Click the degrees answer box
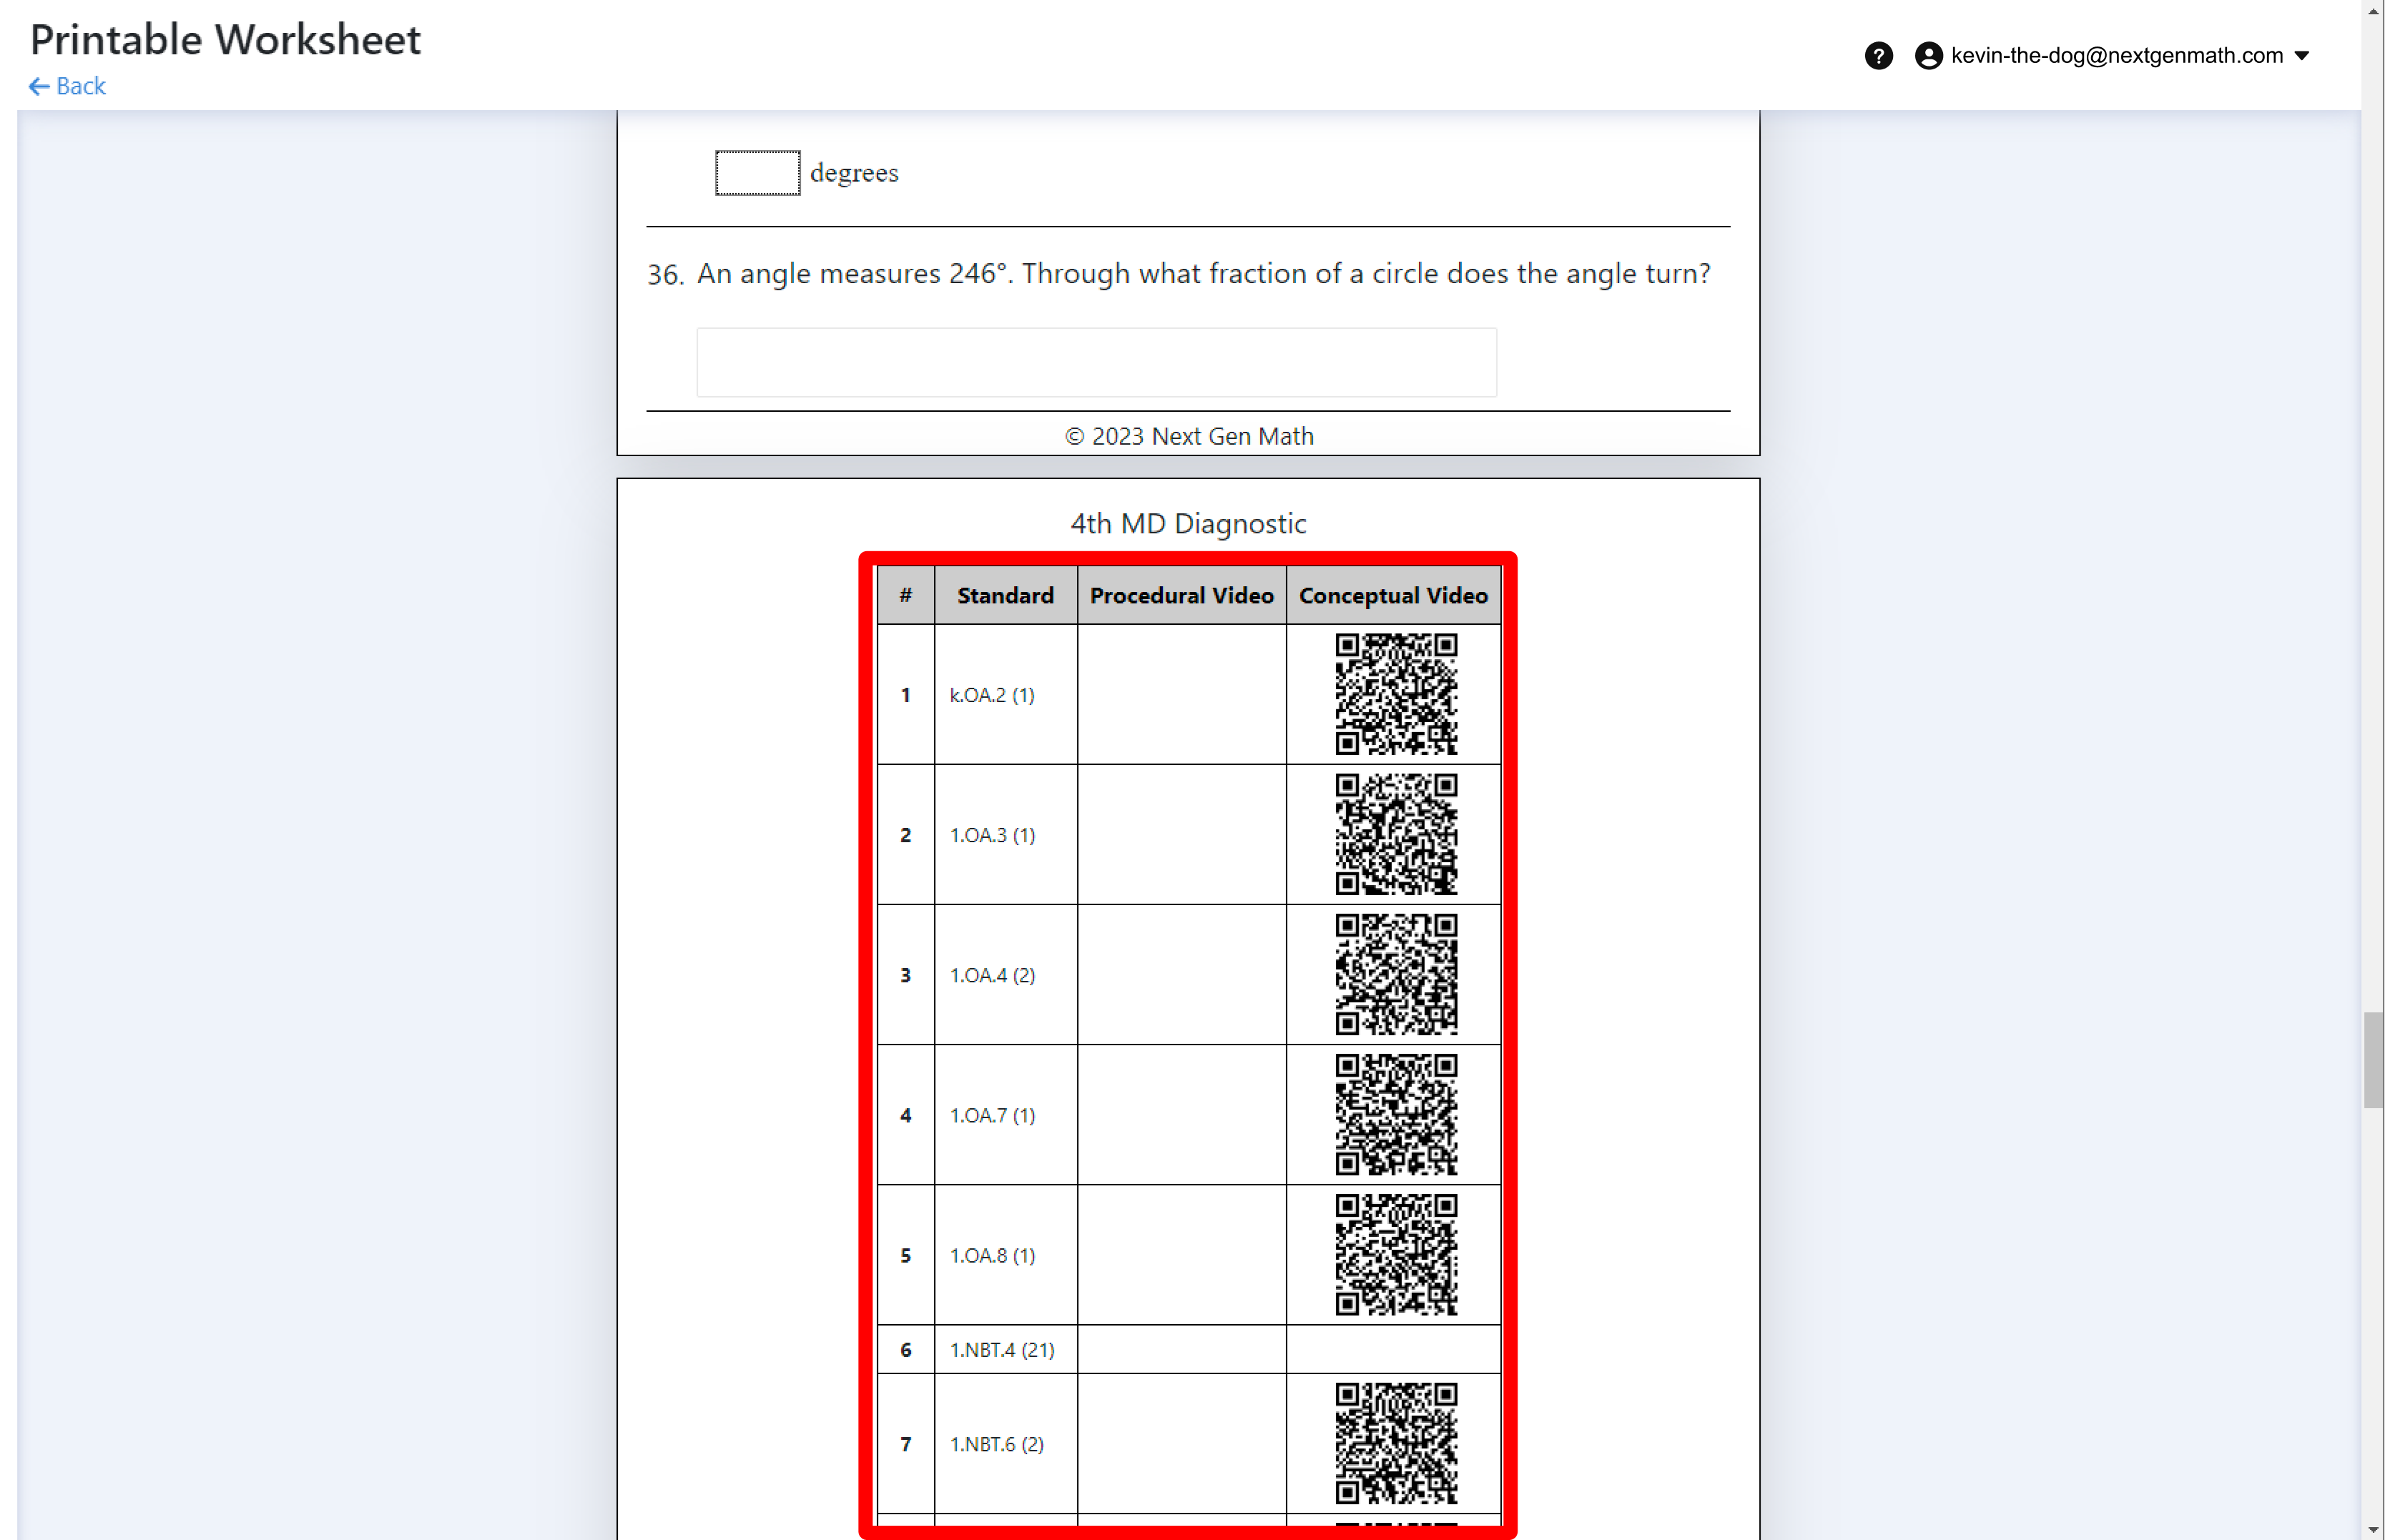 [757, 172]
